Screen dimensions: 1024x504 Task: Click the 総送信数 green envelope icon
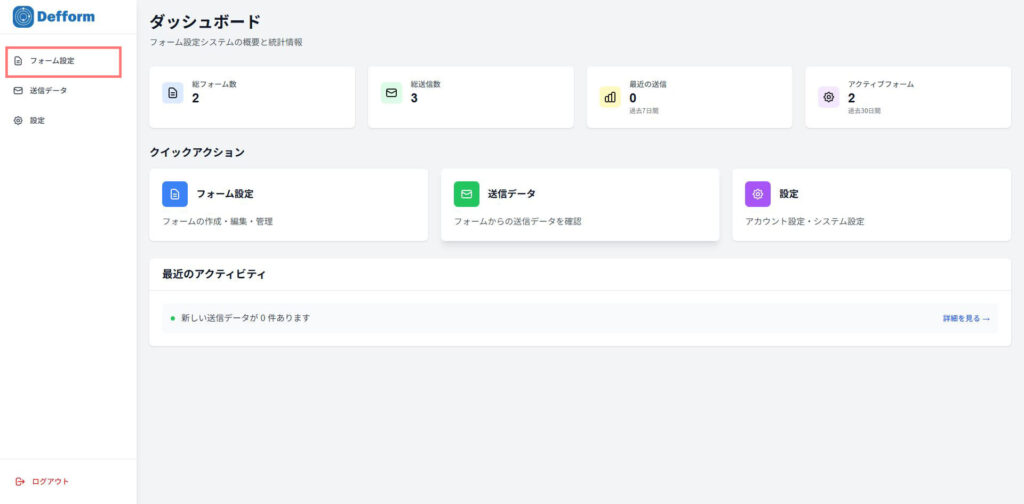coord(391,93)
